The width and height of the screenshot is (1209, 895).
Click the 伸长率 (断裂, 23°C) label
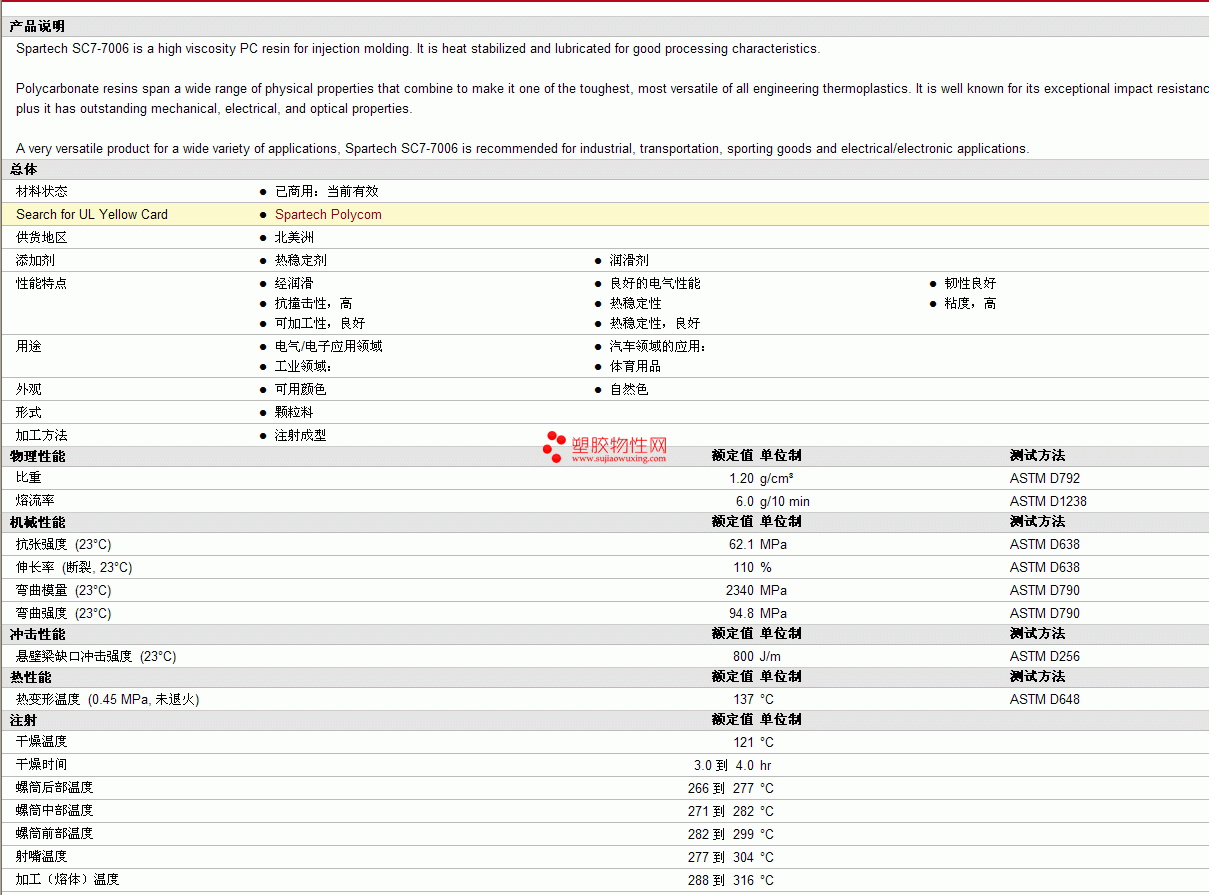[74, 567]
